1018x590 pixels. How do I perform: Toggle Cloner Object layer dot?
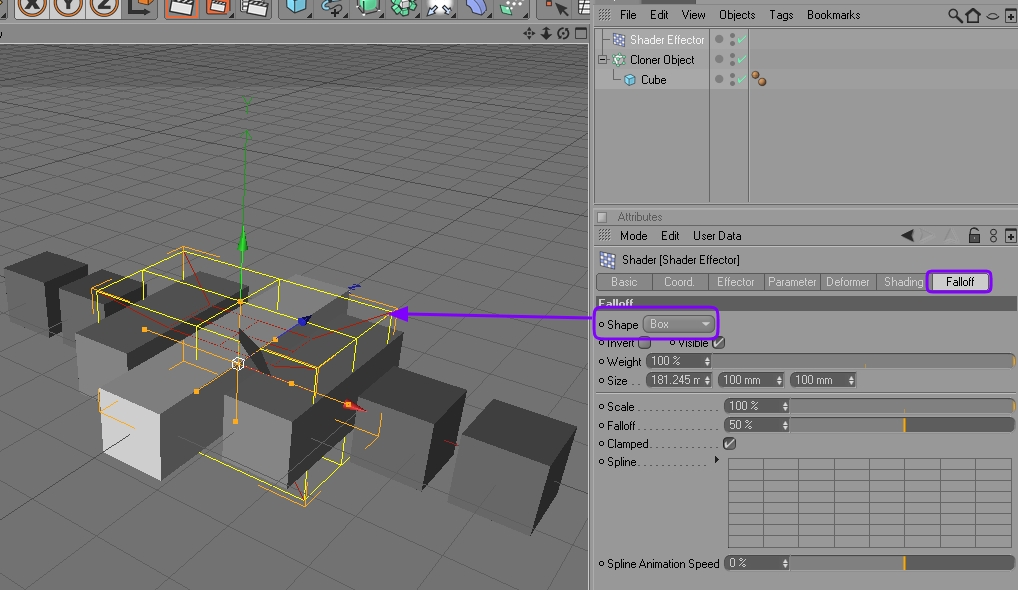point(719,60)
